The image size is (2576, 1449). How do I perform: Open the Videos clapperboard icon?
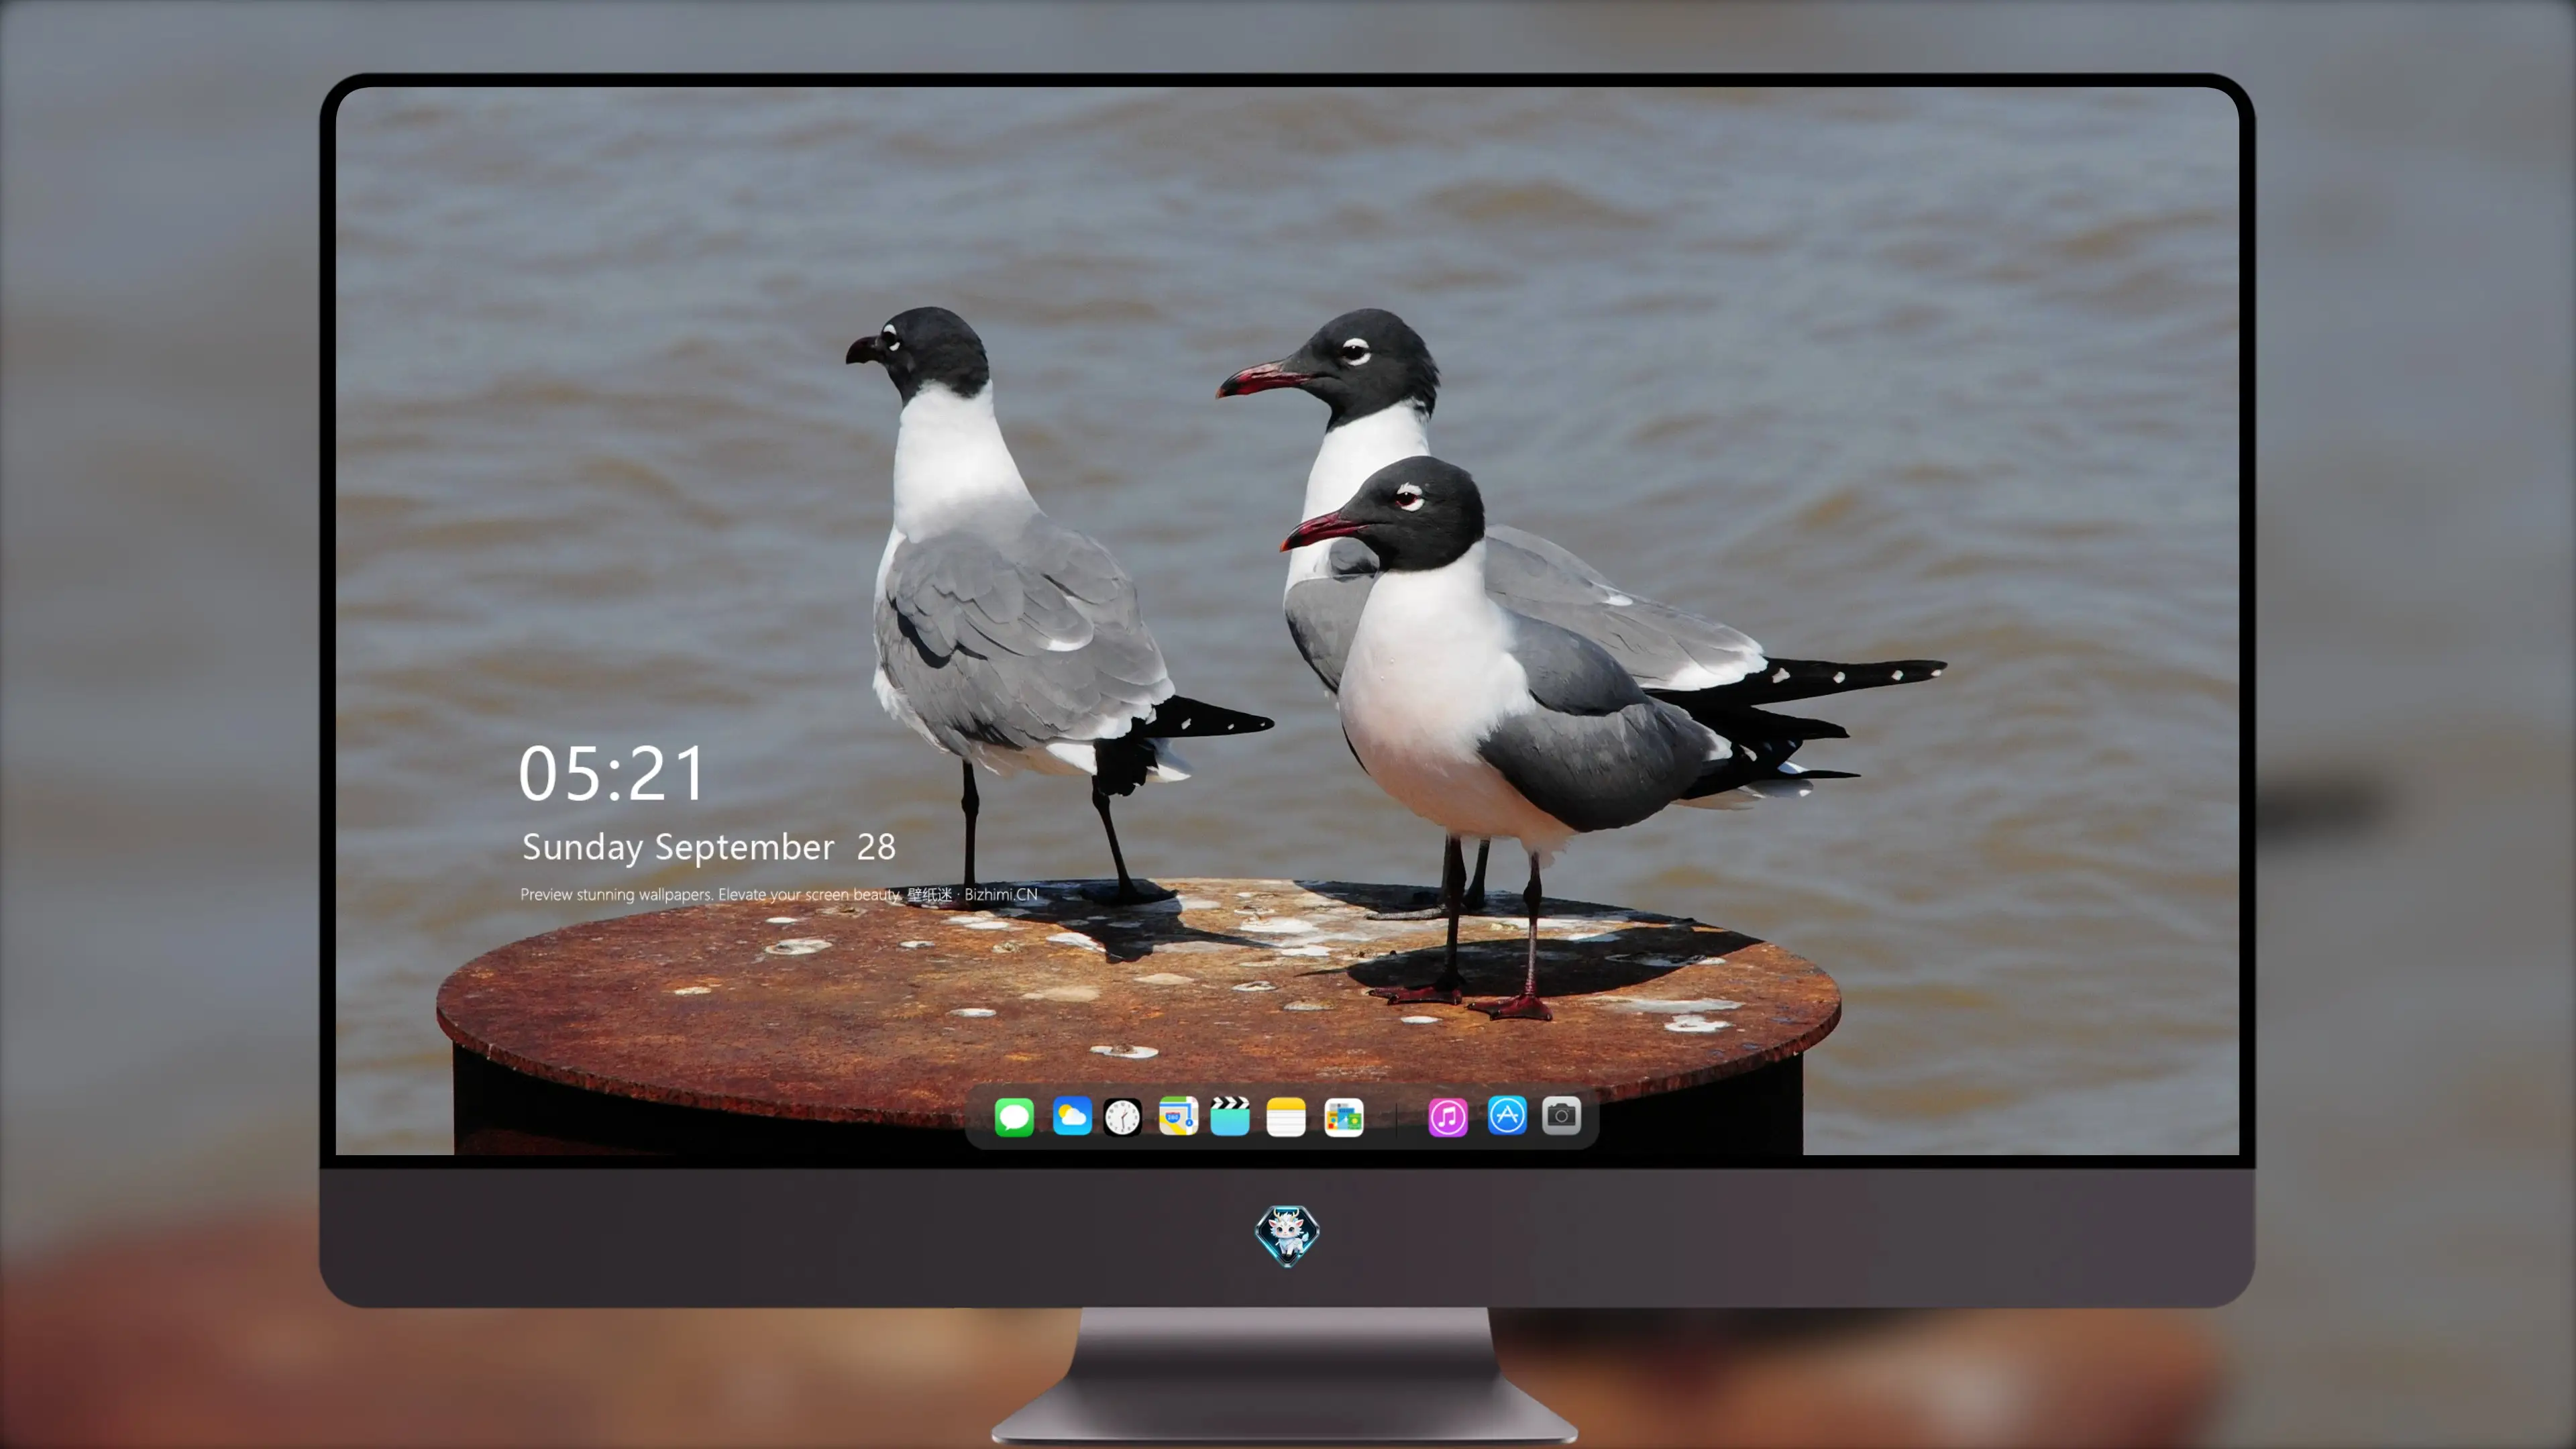click(x=1230, y=1116)
